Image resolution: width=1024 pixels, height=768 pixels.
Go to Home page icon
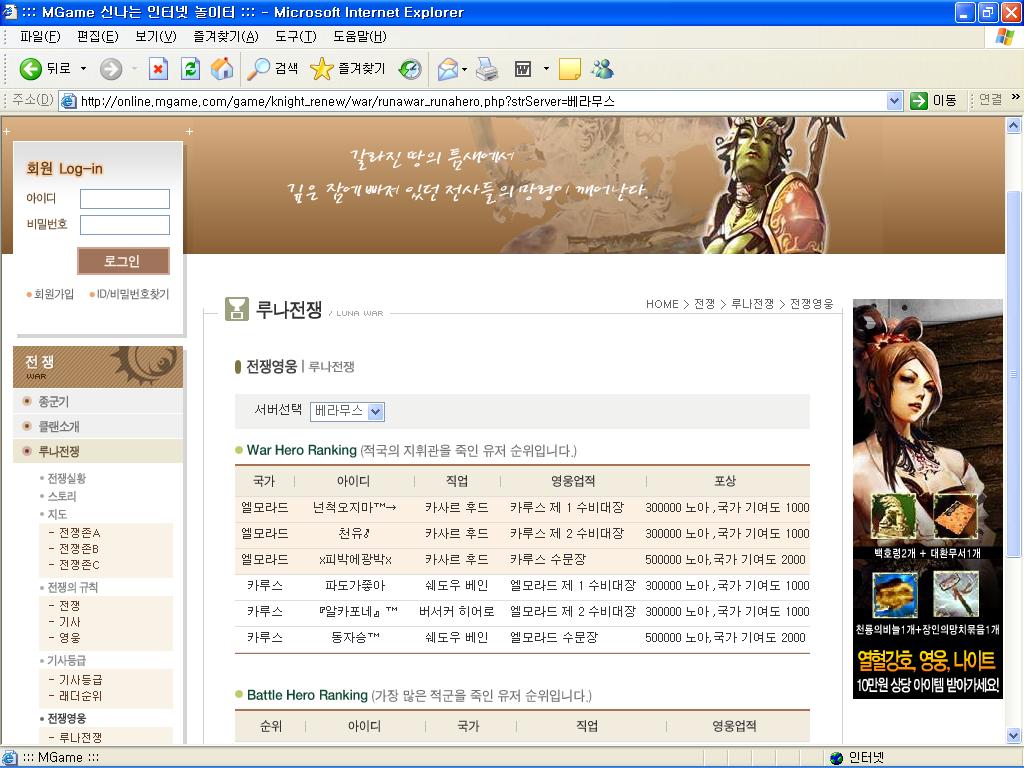pos(222,69)
